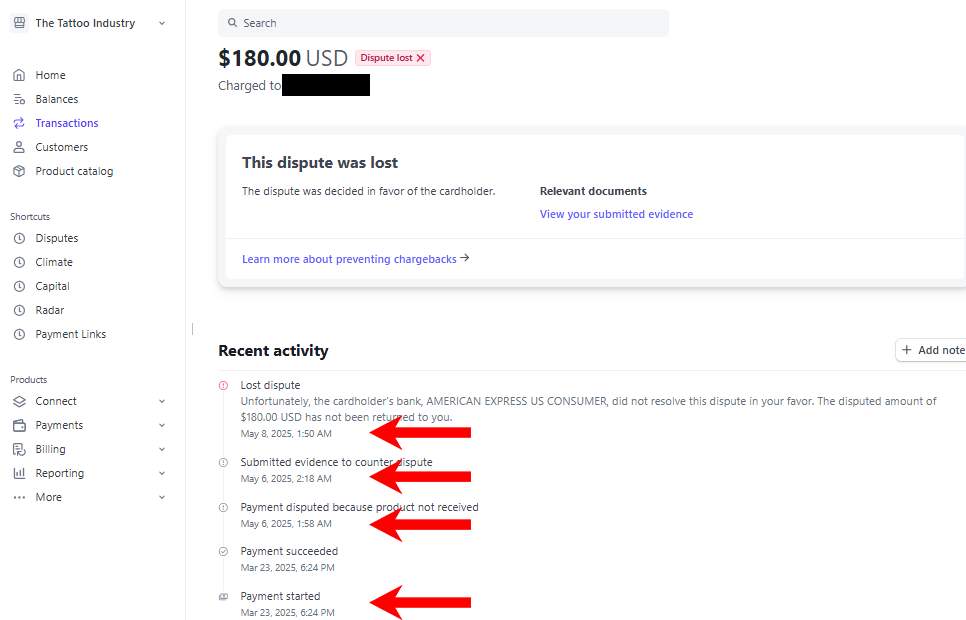Click the Billing icon in sidebar
966x620 pixels.
pos(18,449)
